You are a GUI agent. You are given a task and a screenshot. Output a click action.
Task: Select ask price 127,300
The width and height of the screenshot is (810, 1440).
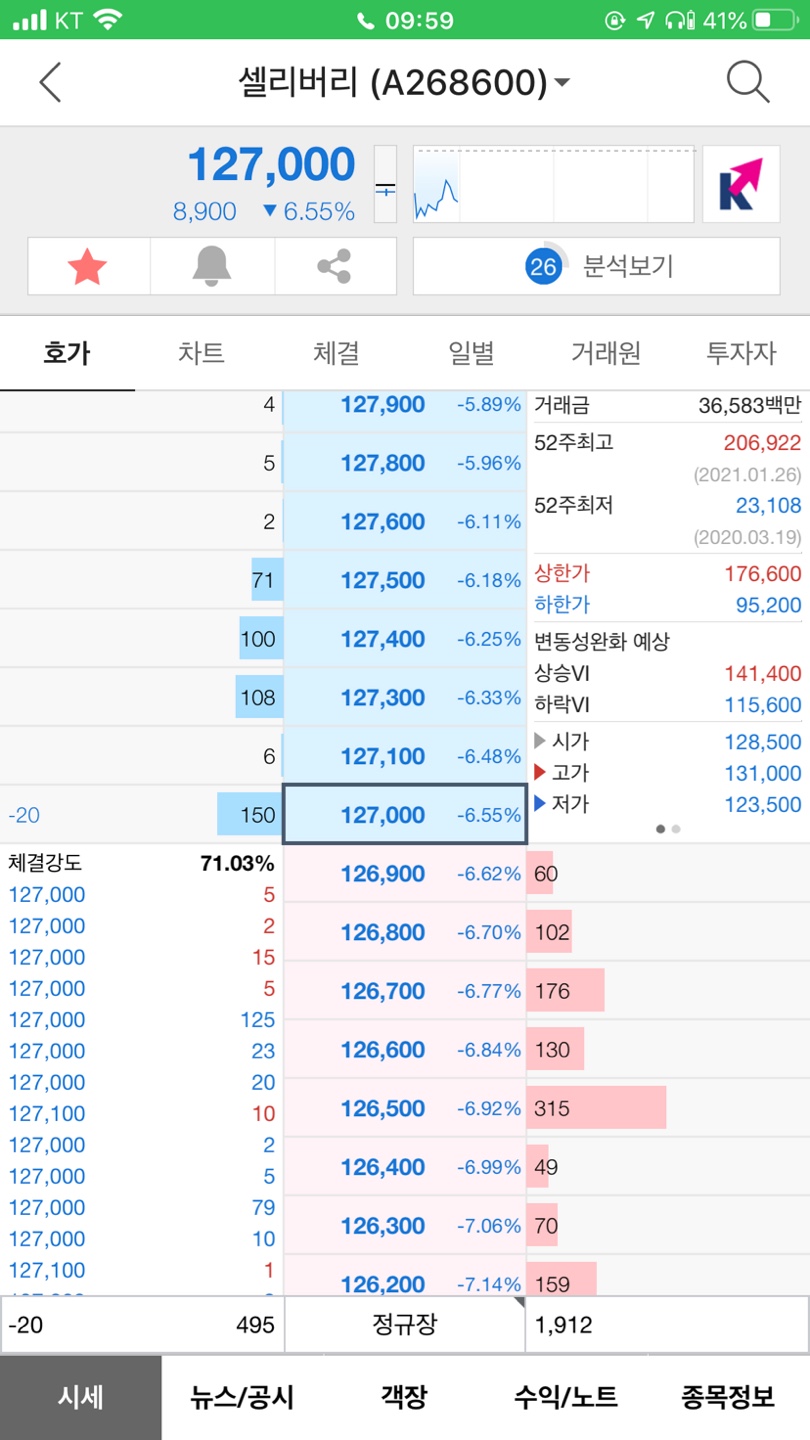[x=404, y=697]
